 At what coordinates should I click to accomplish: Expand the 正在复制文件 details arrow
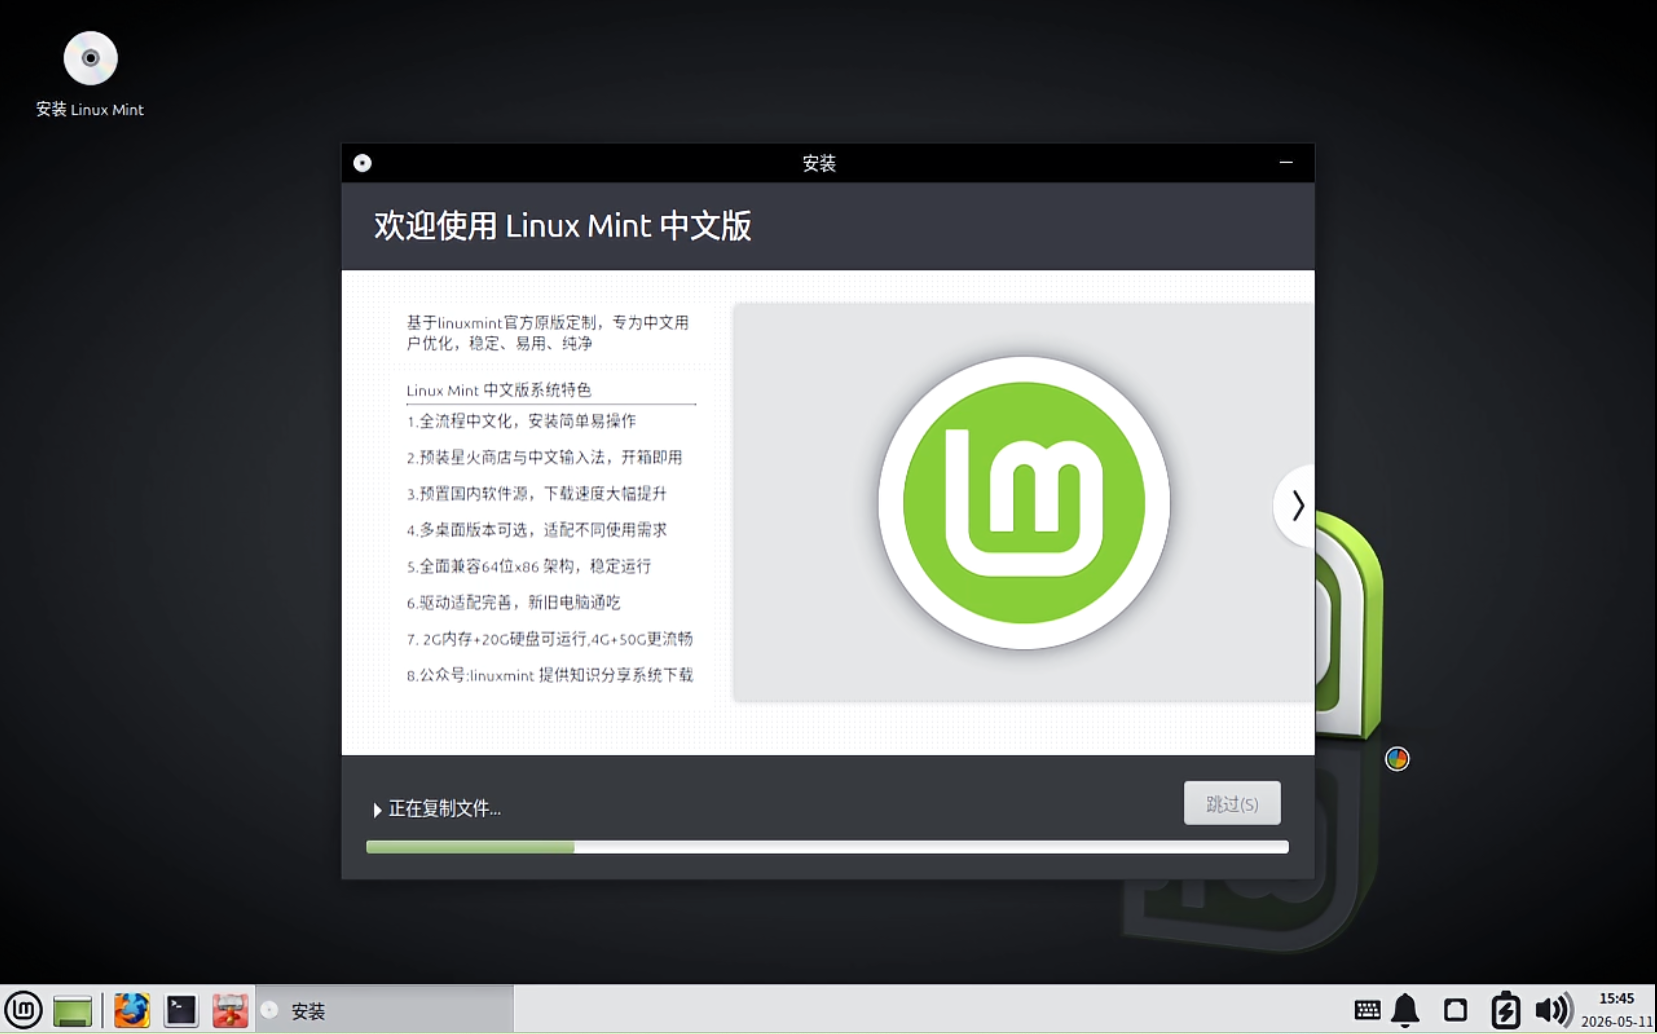pyautogui.click(x=377, y=809)
